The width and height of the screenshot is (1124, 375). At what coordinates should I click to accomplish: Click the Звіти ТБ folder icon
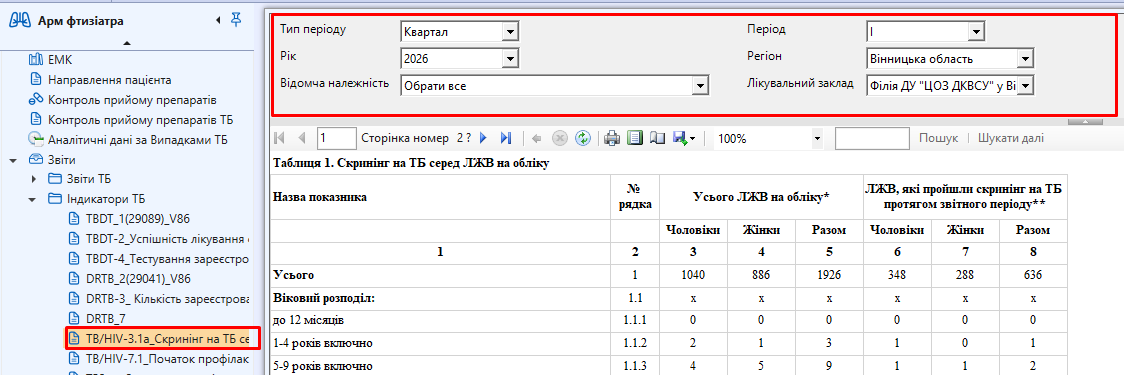coord(55,179)
